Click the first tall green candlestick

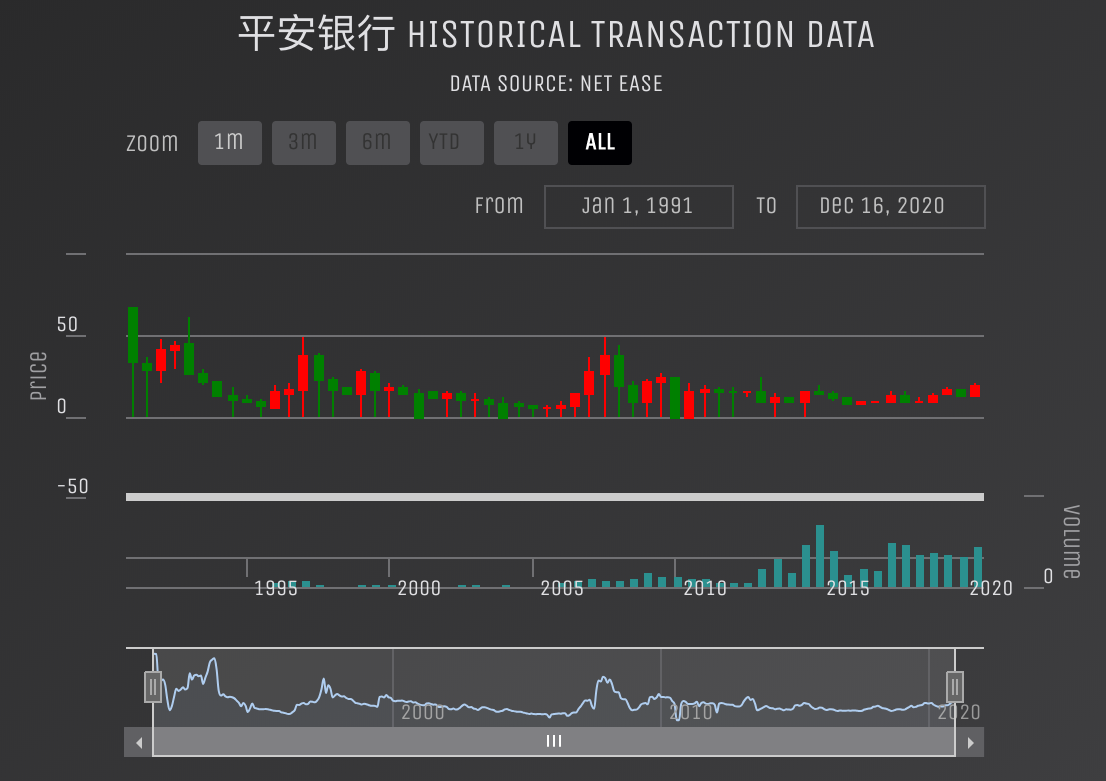point(133,335)
